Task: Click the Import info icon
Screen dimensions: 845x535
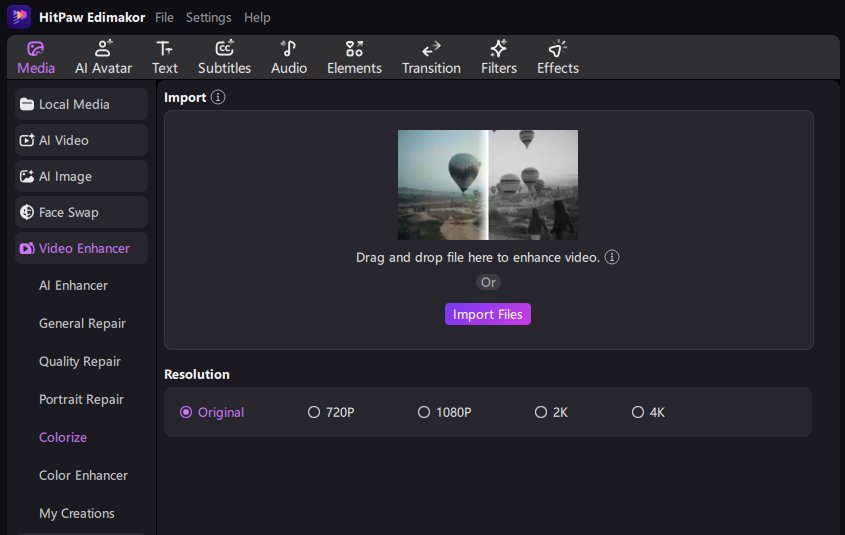Action: pos(218,97)
